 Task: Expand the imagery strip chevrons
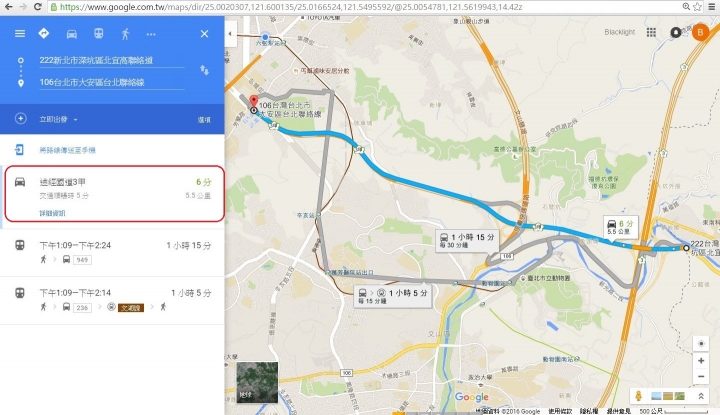[701, 396]
